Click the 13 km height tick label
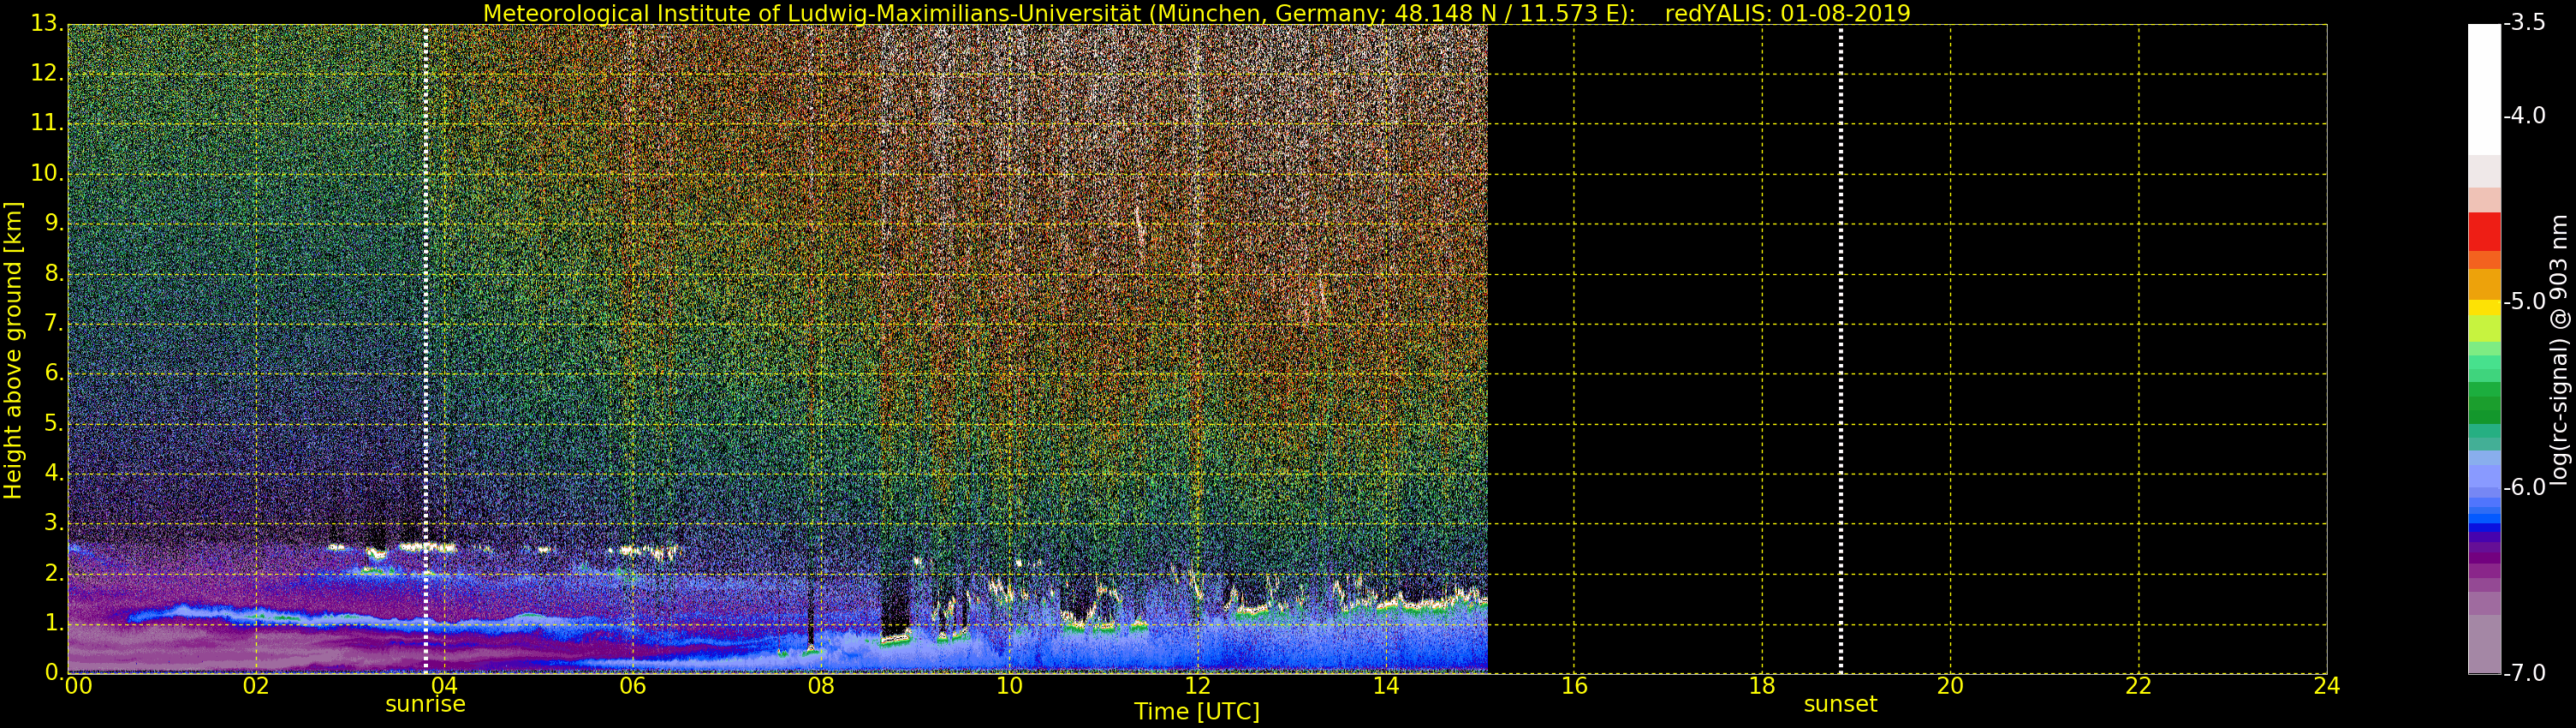 45,23
